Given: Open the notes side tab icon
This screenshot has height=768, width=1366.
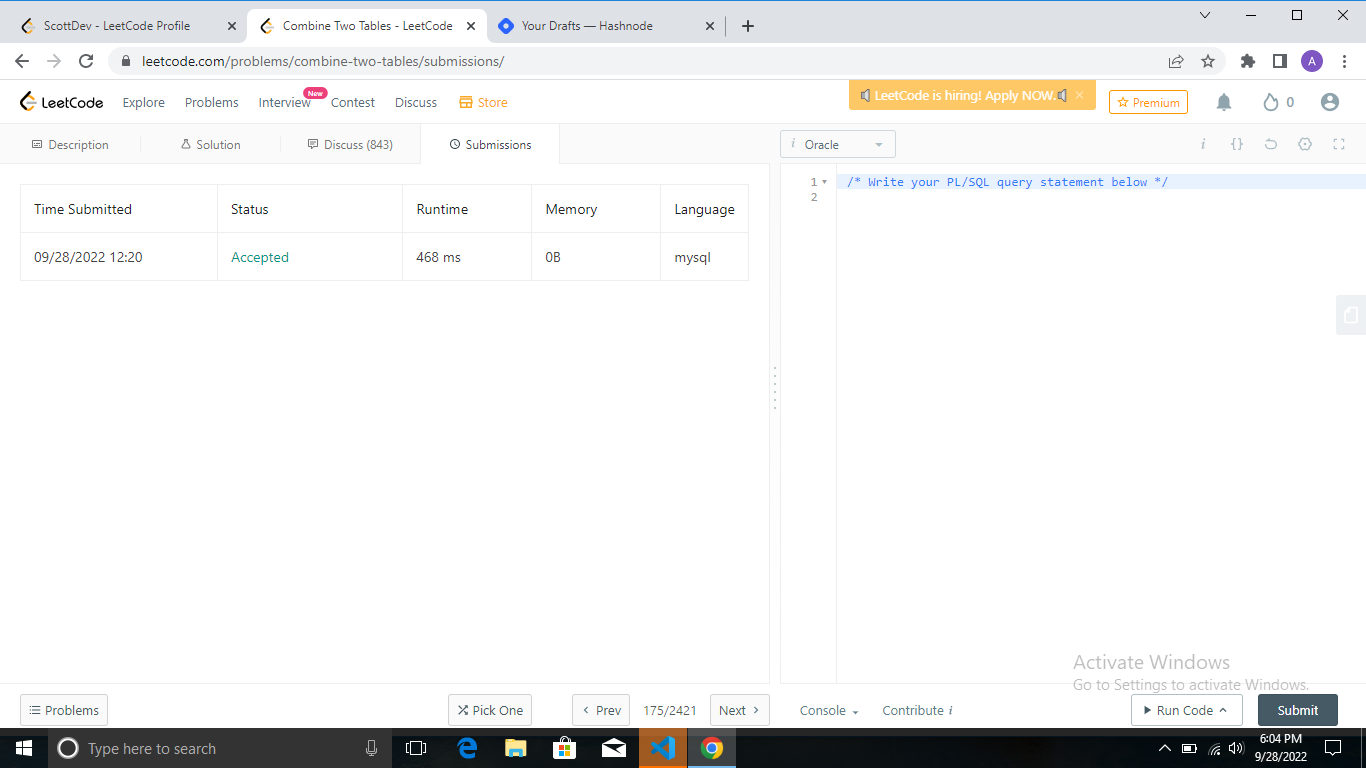Looking at the screenshot, I should pyautogui.click(x=1351, y=315).
